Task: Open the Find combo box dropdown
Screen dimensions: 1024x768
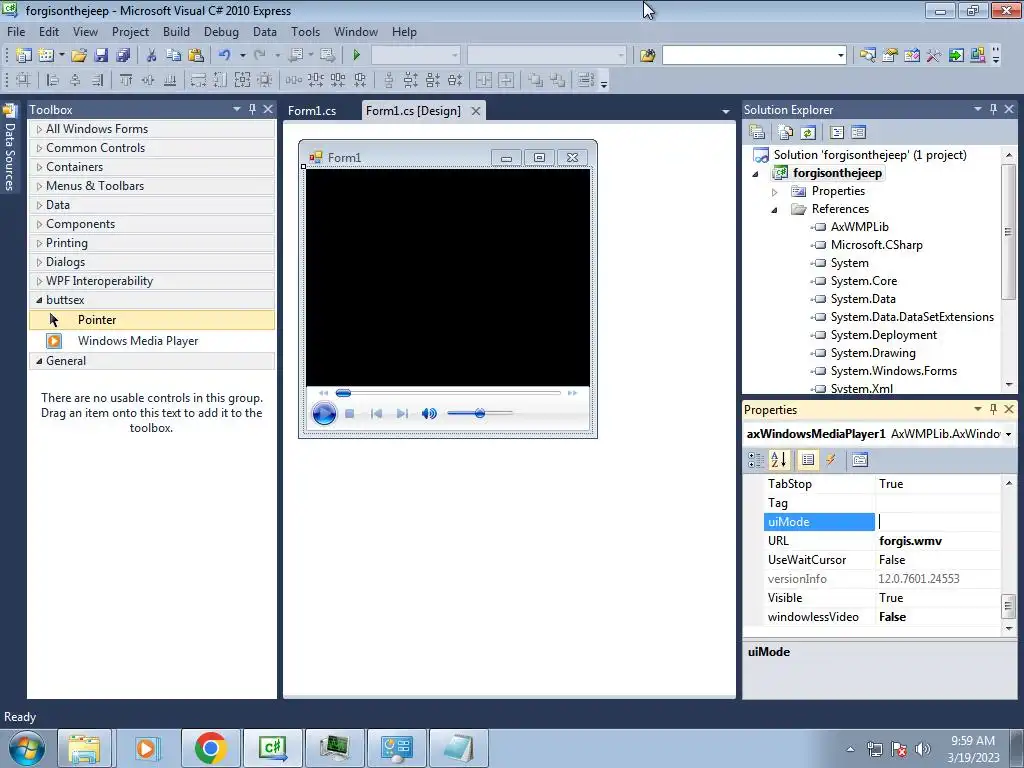Action: click(840, 56)
